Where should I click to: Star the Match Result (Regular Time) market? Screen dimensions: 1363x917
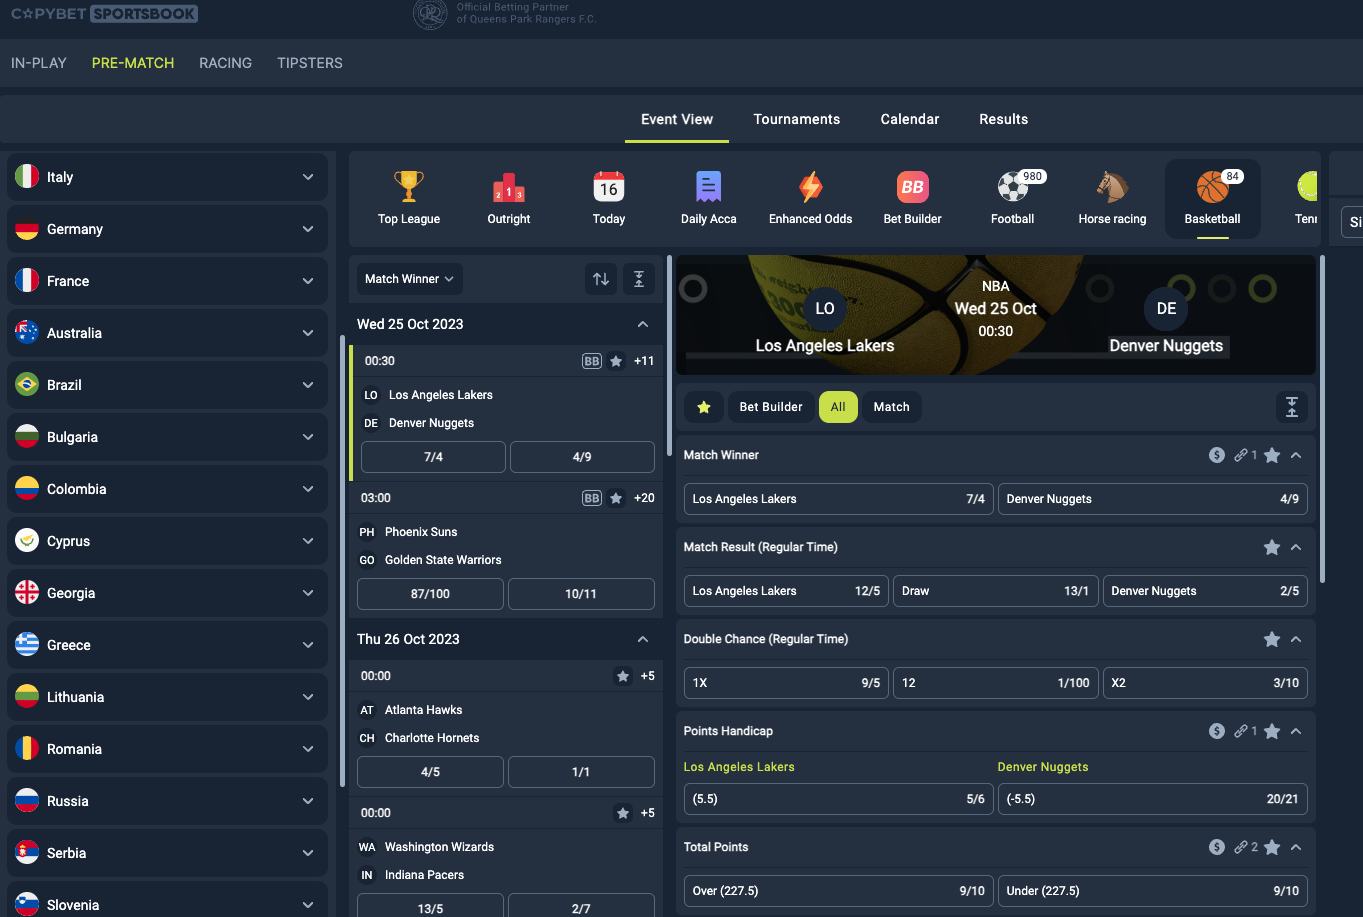click(1272, 547)
